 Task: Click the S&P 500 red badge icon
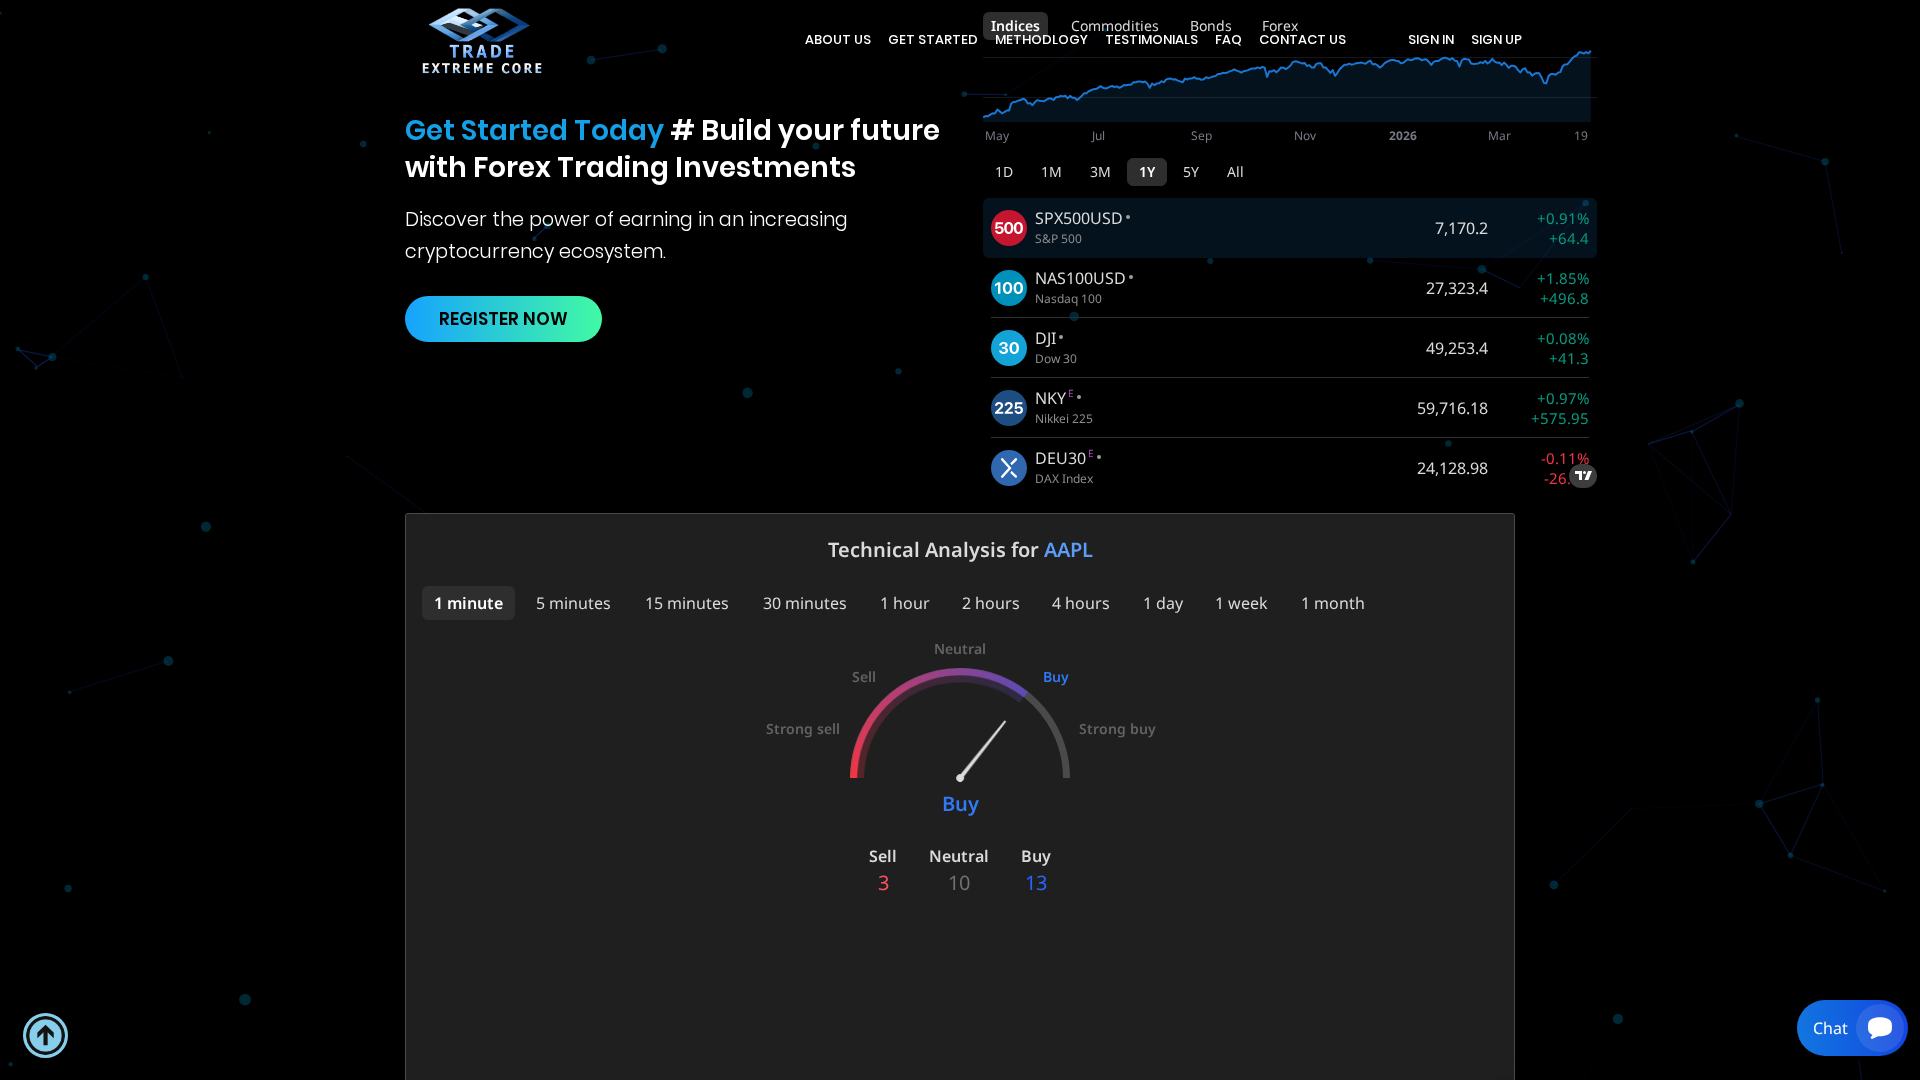coord(1008,228)
